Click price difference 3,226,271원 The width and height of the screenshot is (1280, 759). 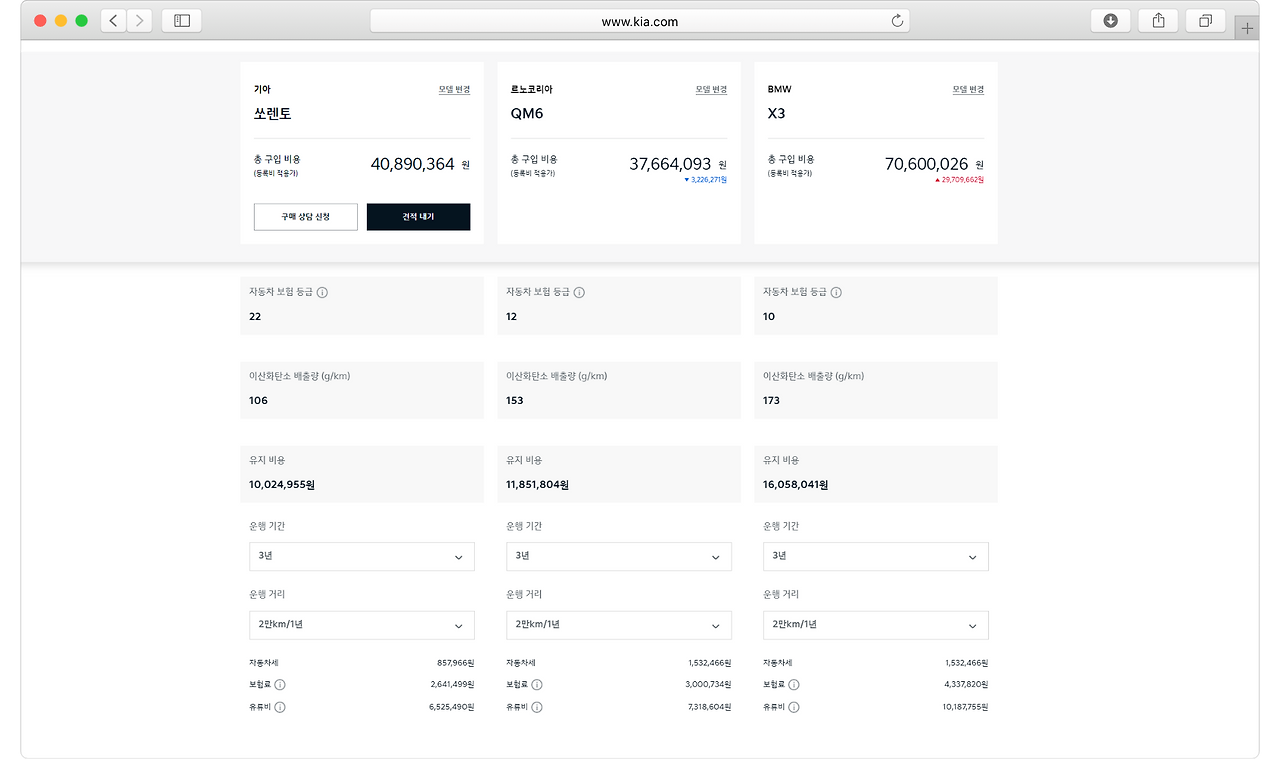(x=705, y=180)
